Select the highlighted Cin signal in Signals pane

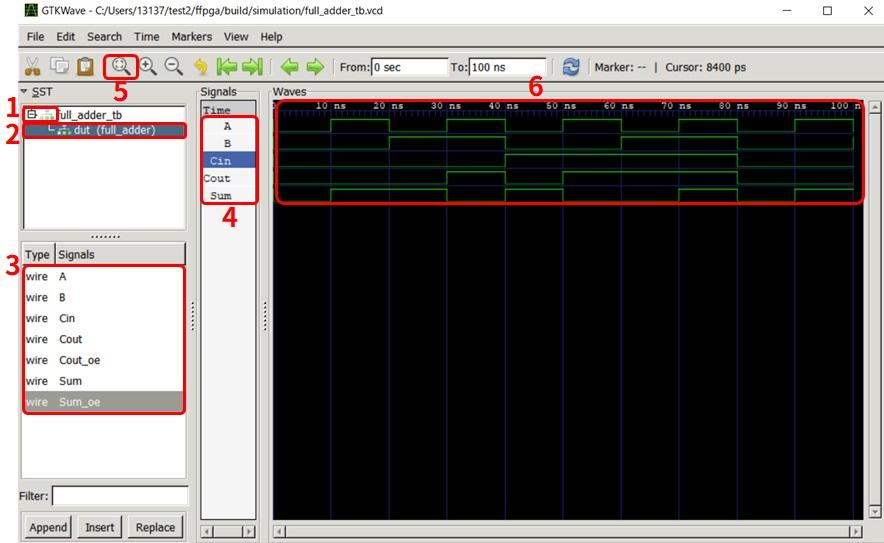point(228,161)
